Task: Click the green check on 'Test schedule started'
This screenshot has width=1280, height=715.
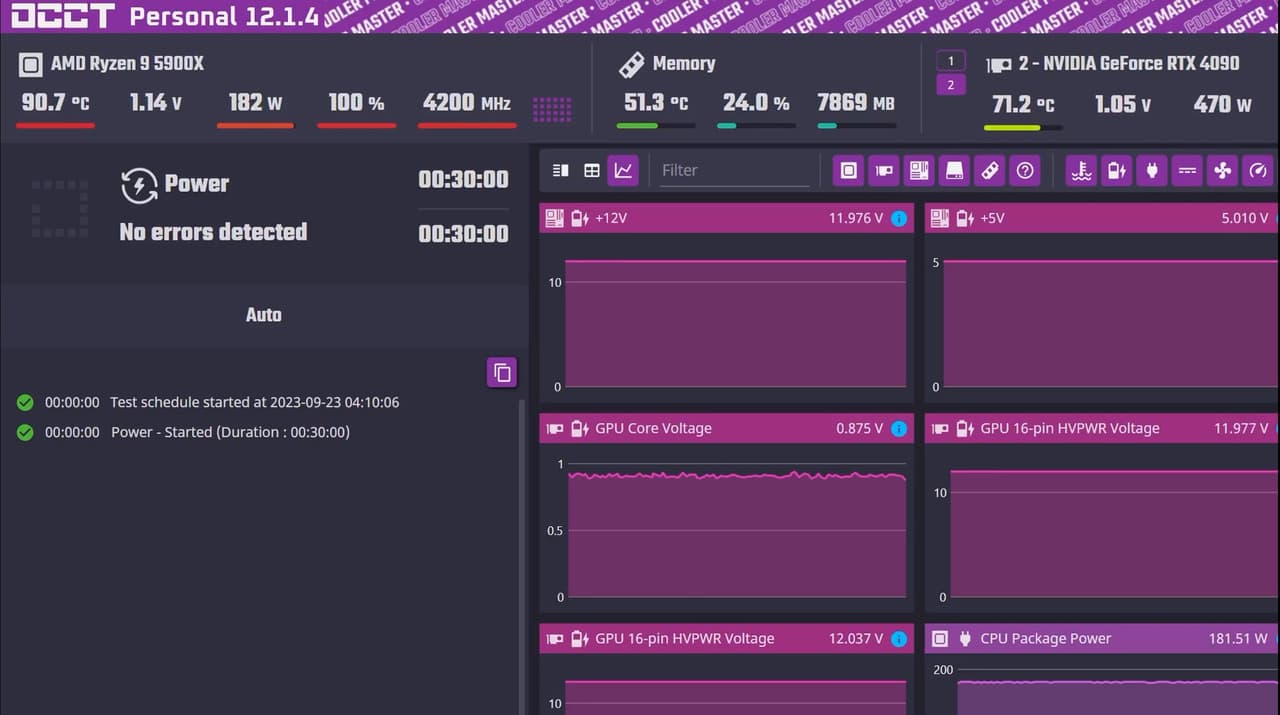Action: pyautogui.click(x=25, y=403)
